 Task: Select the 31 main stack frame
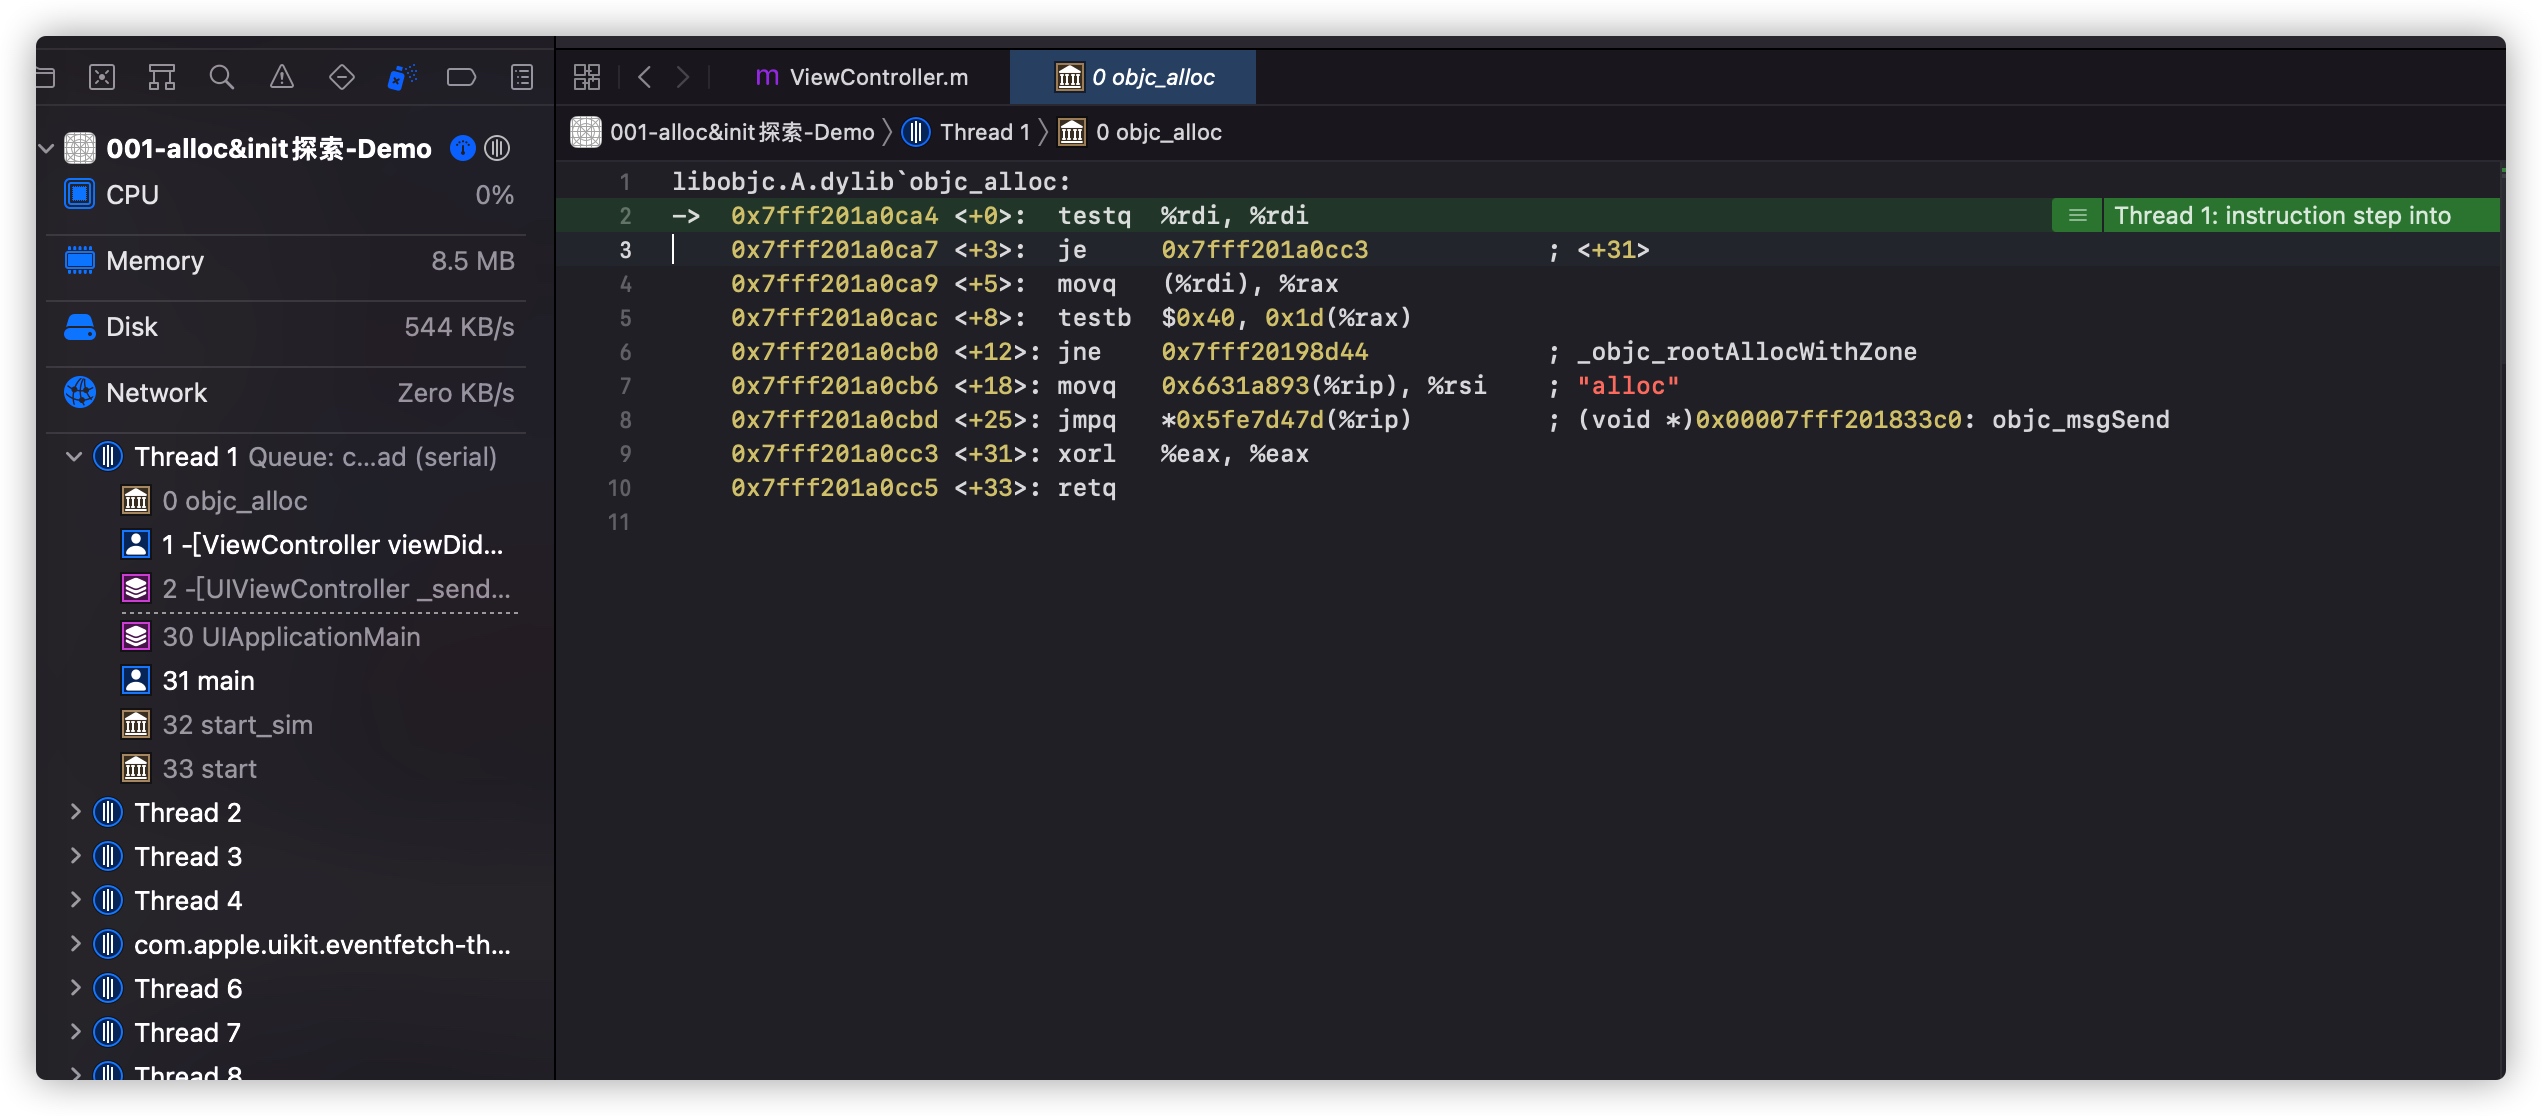point(208,681)
